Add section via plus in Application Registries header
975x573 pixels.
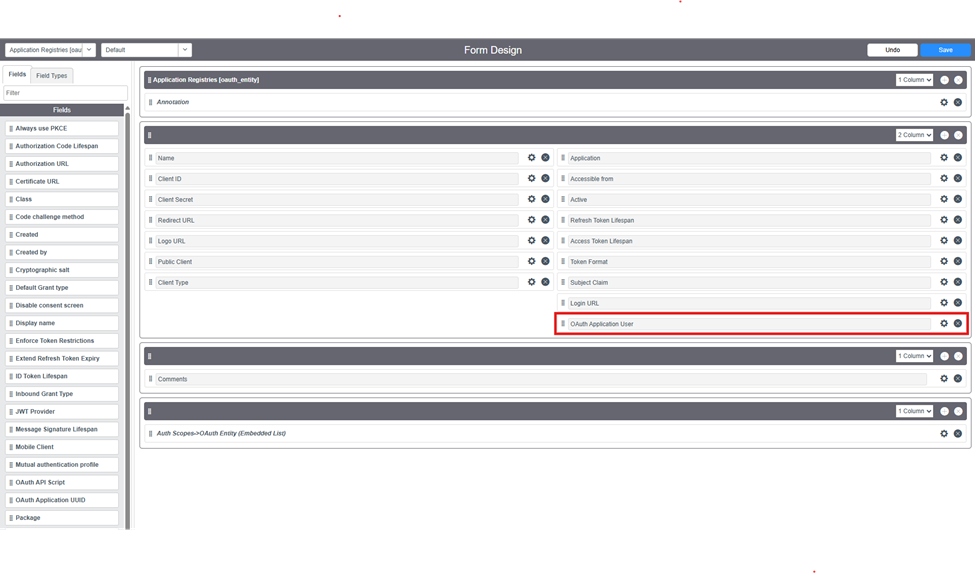click(945, 80)
